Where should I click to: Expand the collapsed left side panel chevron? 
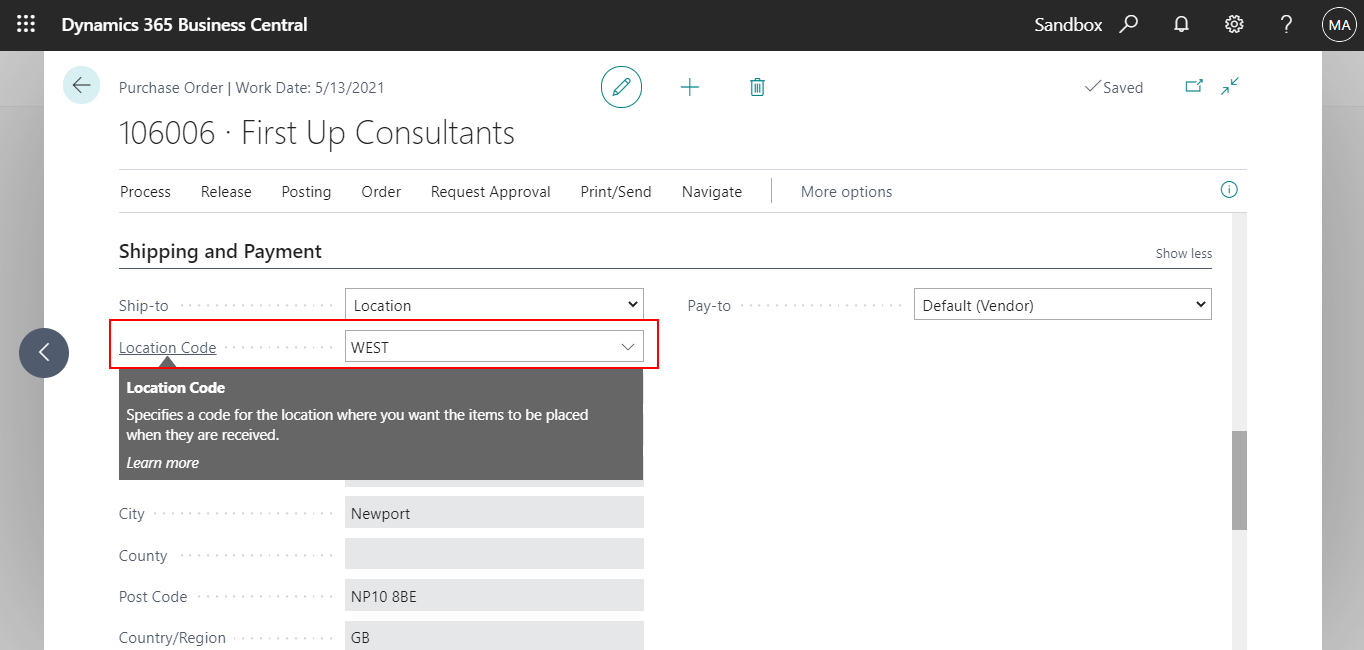pos(43,353)
